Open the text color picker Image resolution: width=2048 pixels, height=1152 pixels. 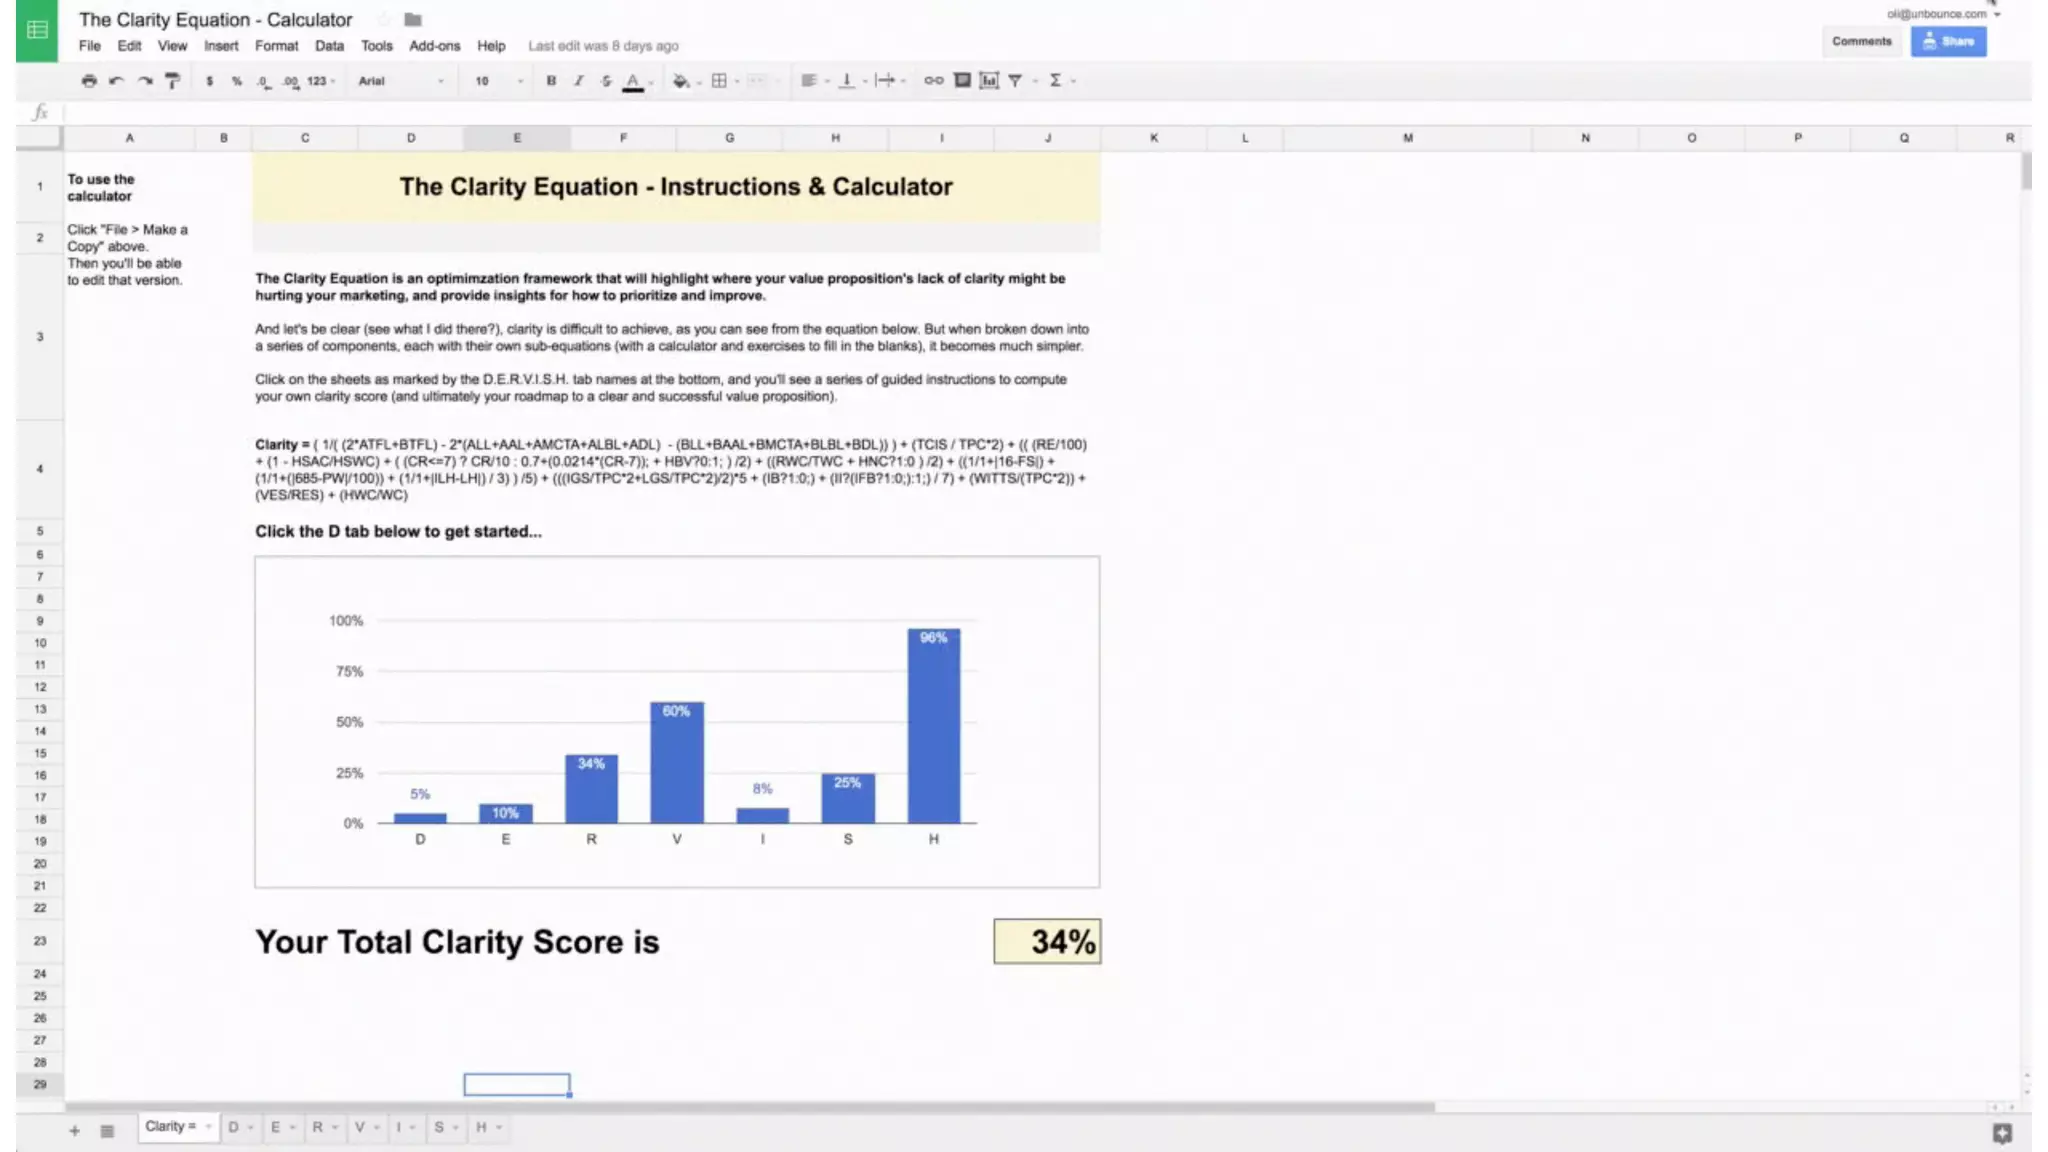coord(633,81)
